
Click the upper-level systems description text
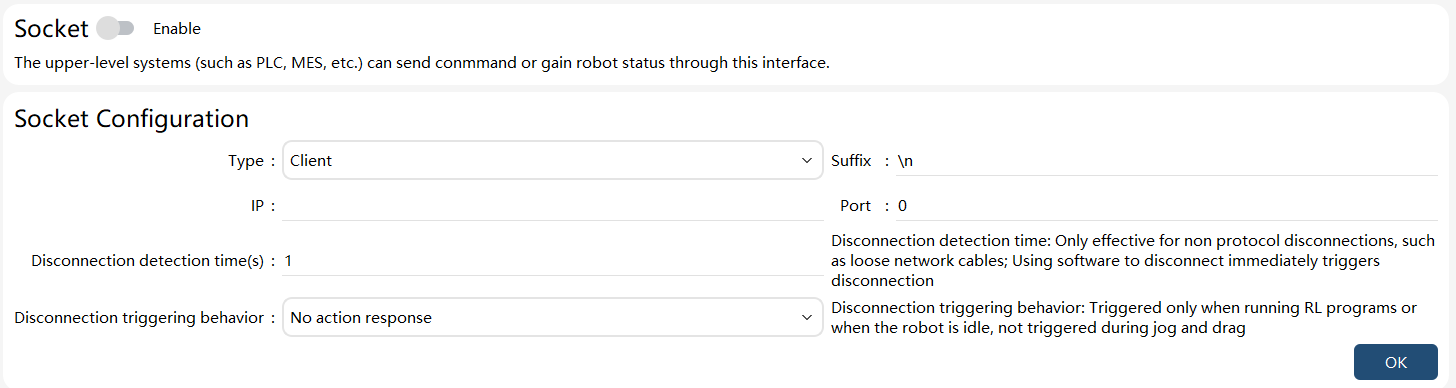pos(422,63)
